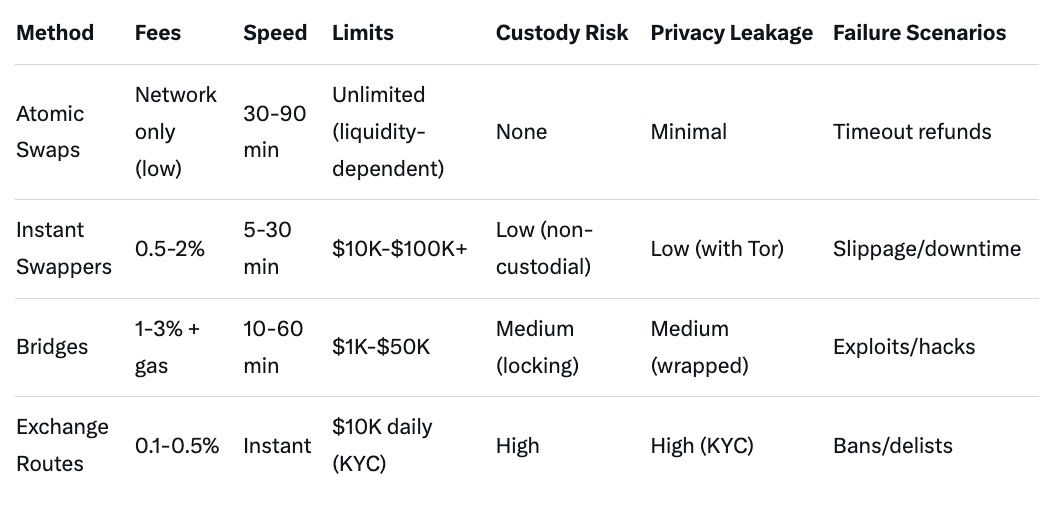Select the Atomic Swaps row label
This screenshot has height=508, width=1058.
pos(51,131)
